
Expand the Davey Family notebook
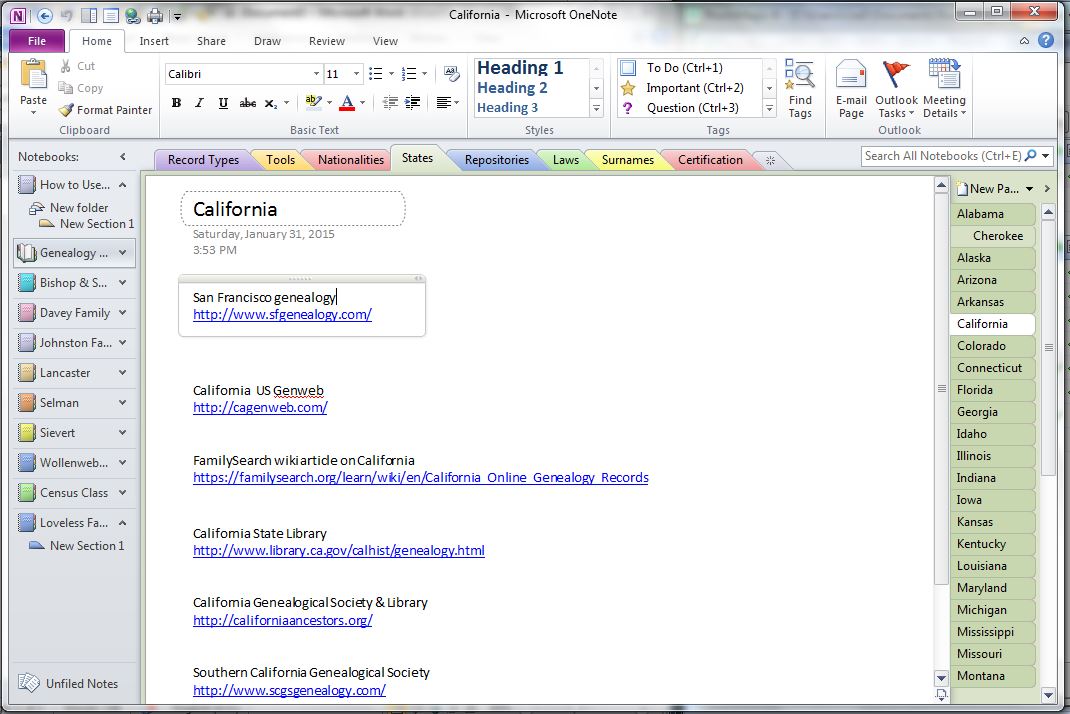coord(123,313)
